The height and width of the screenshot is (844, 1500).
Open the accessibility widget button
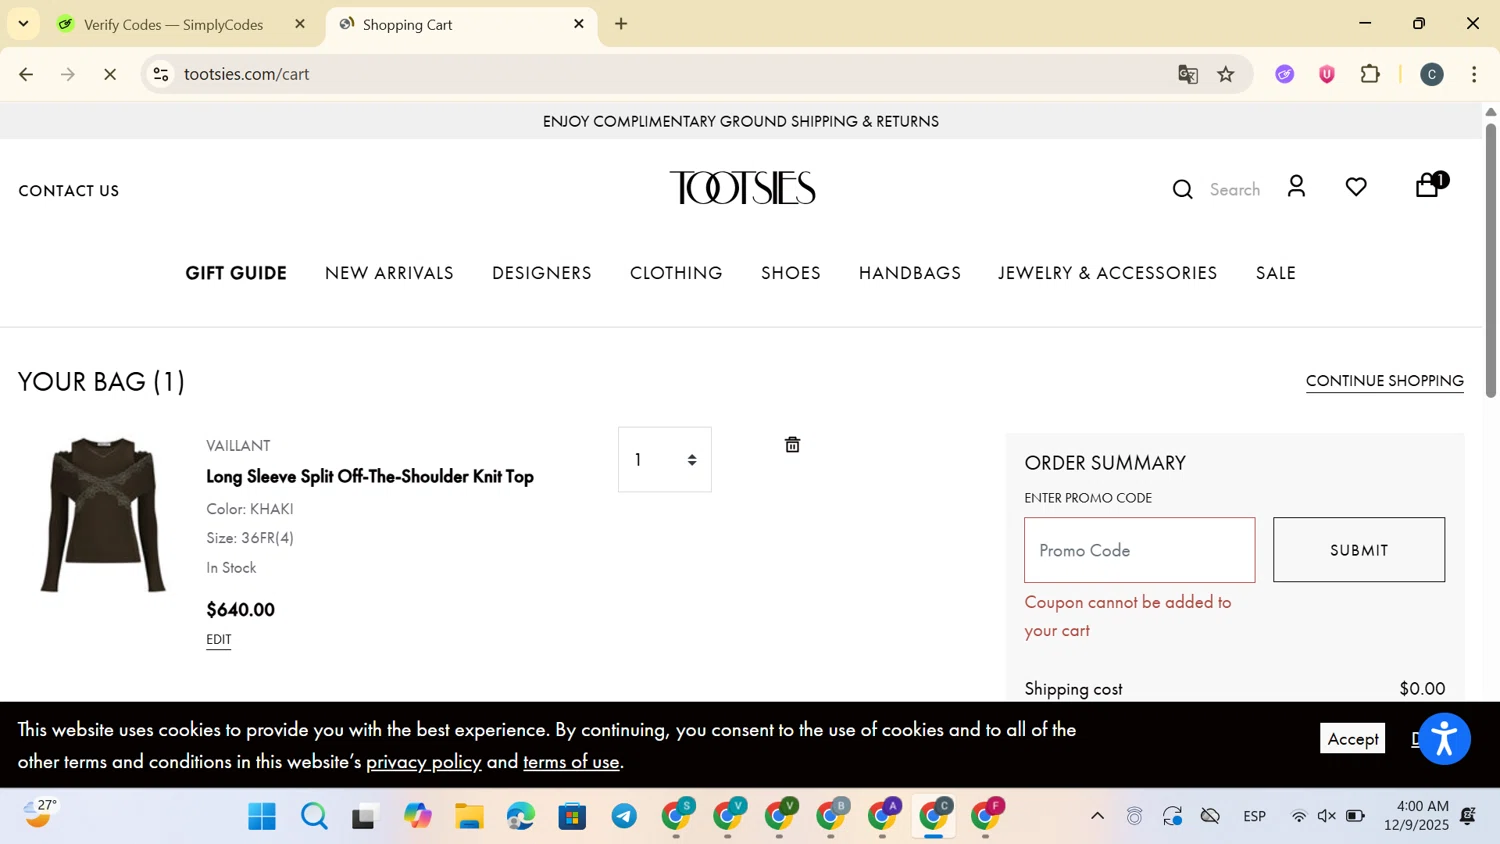(1444, 739)
